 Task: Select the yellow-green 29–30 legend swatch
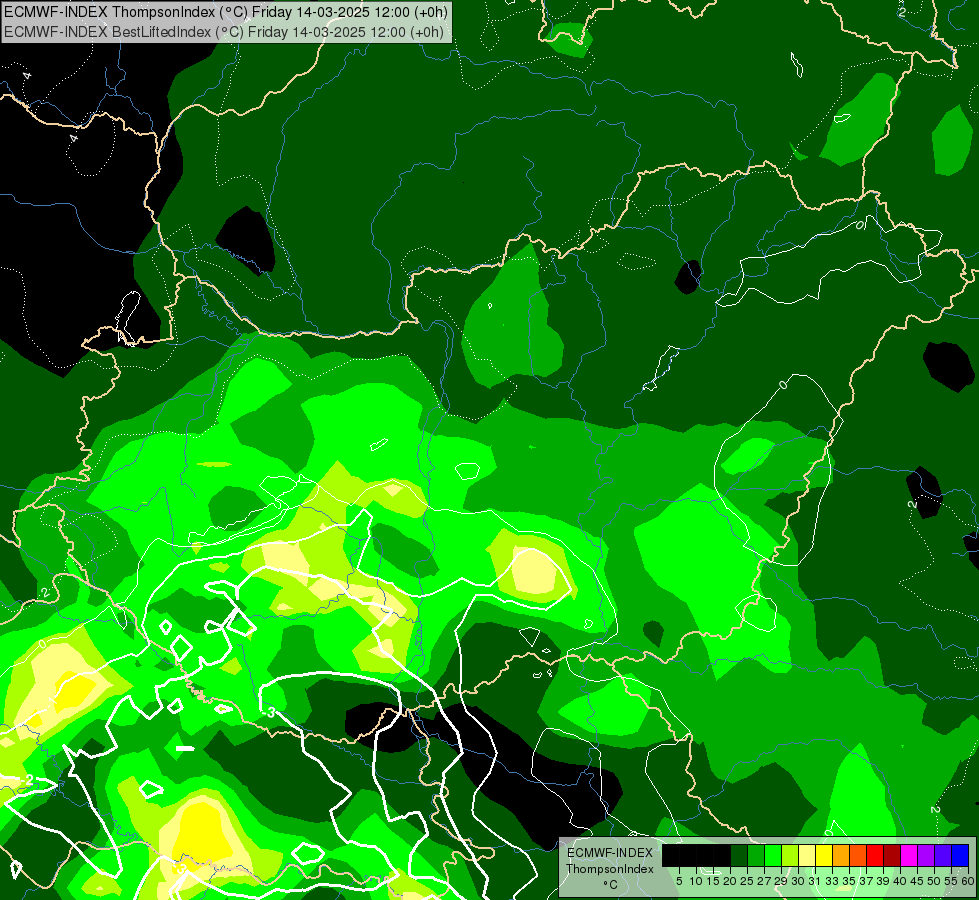point(790,855)
